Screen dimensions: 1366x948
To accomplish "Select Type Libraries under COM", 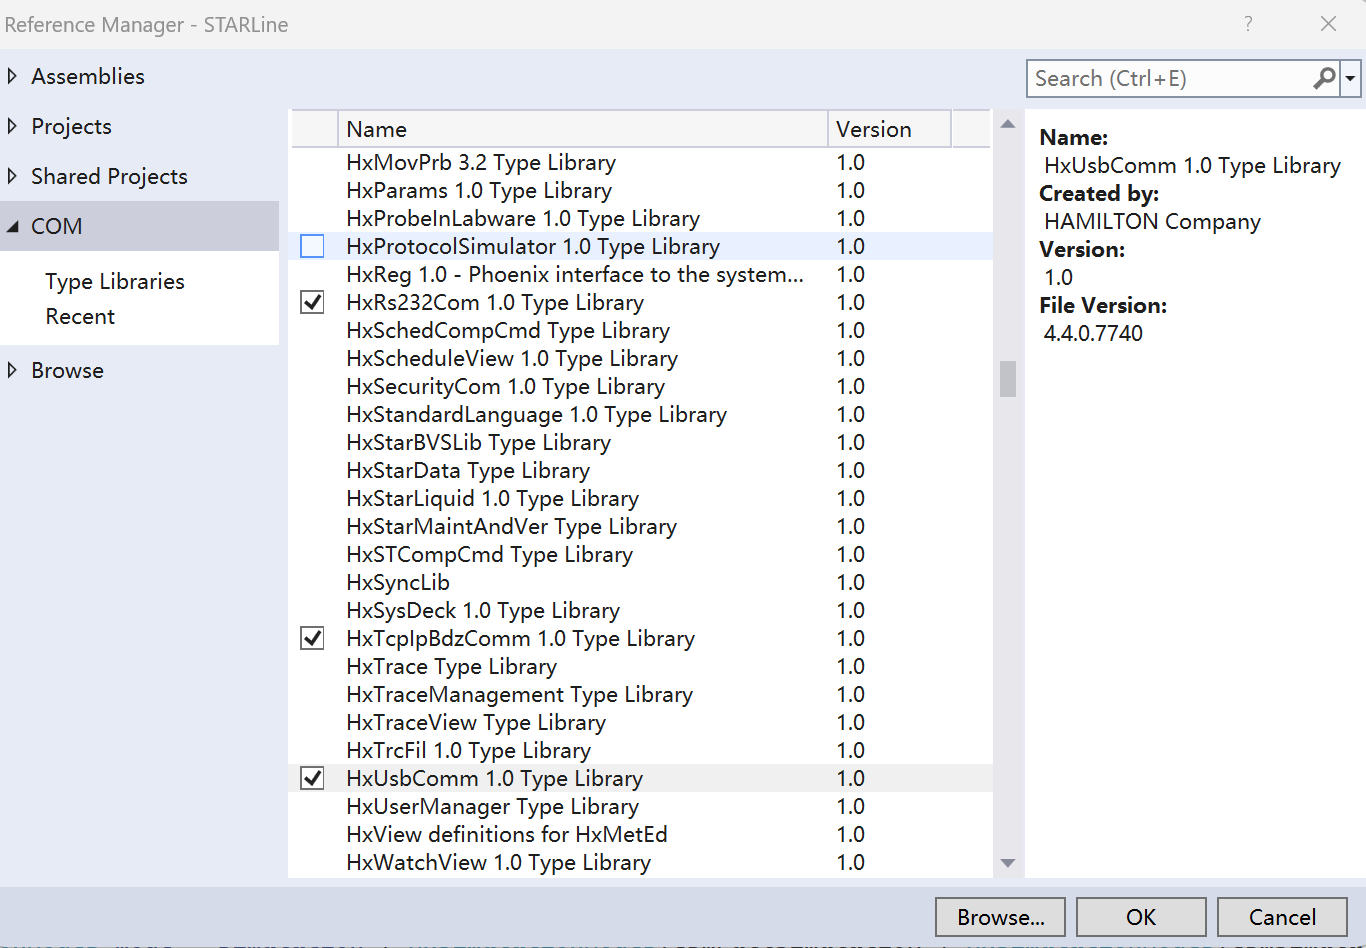I will pos(115,281).
